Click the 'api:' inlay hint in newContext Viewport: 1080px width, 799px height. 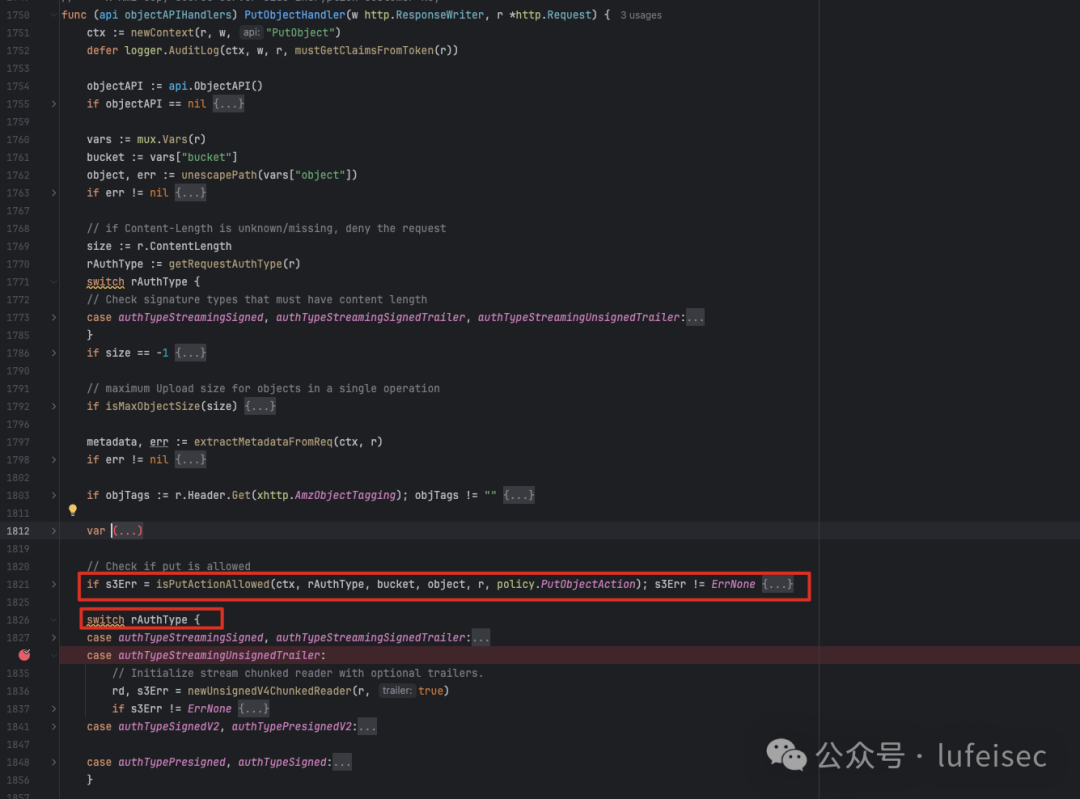(251, 32)
